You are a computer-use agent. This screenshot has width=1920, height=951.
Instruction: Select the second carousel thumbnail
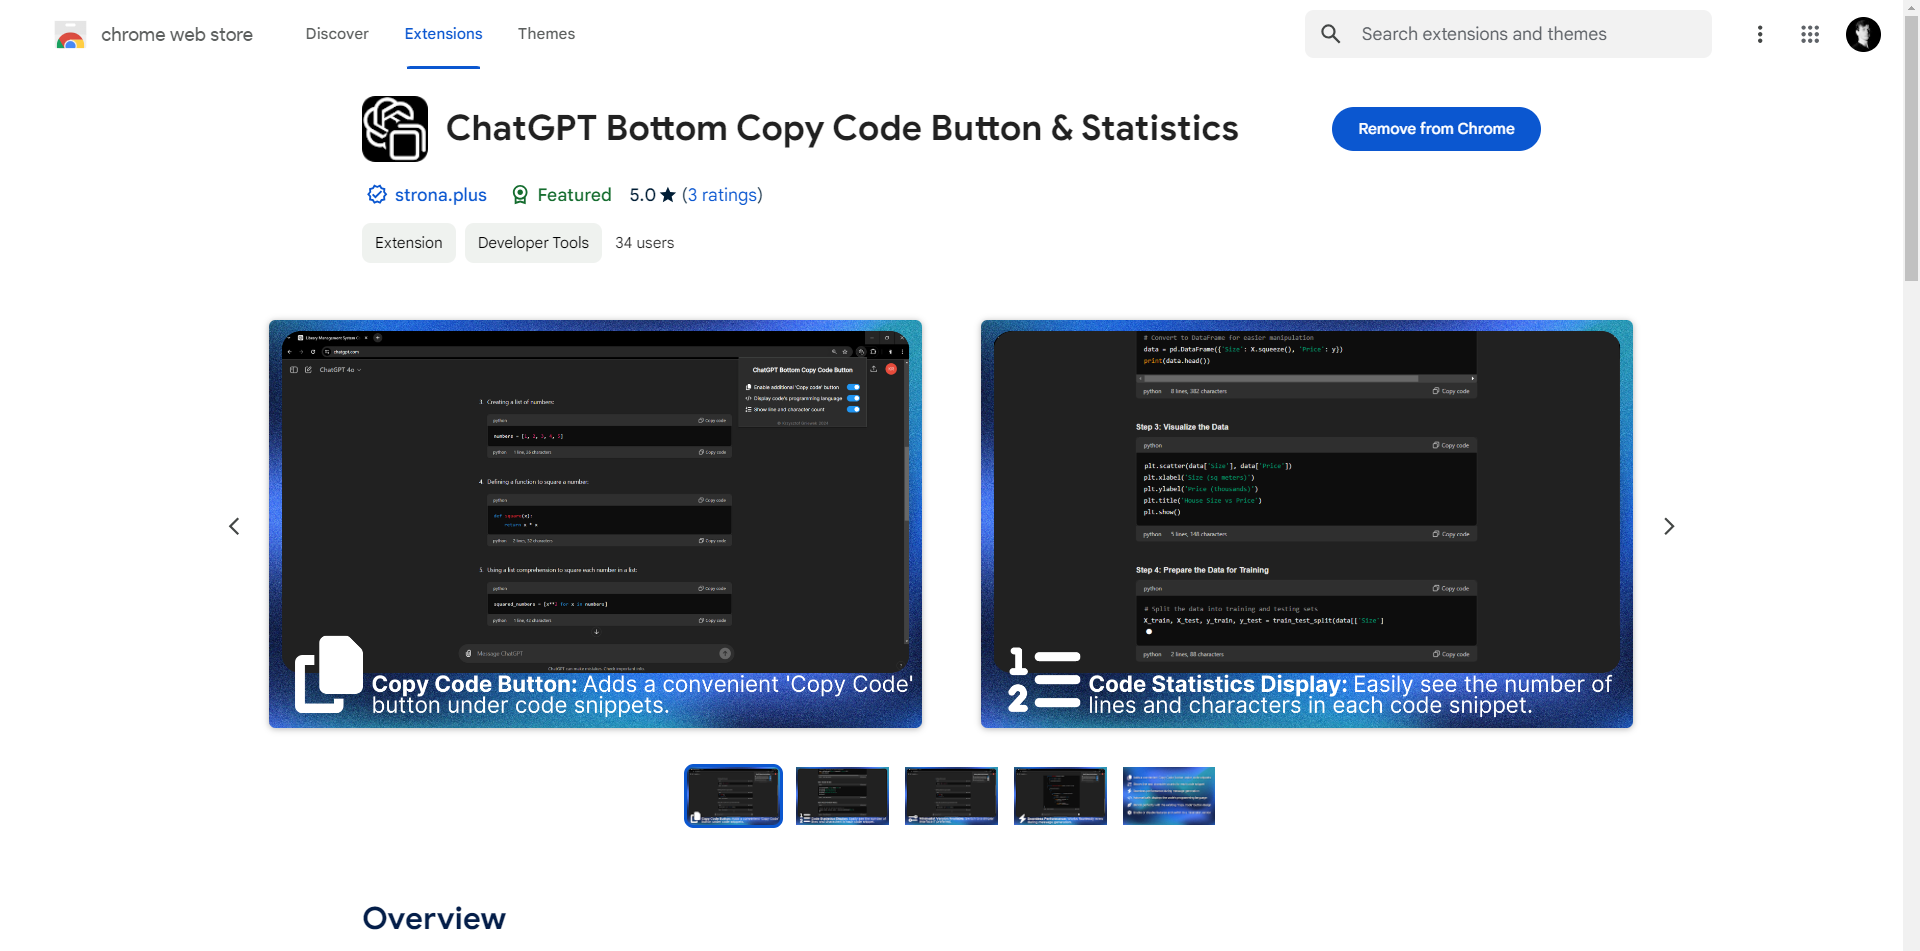pos(842,796)
